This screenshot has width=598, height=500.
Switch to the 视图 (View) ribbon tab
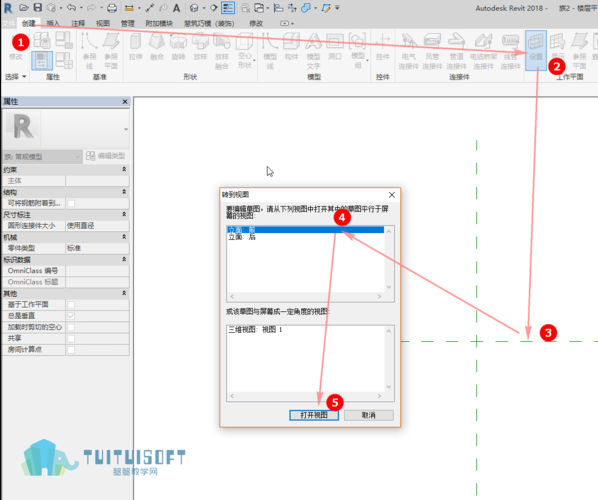[103, 23]
